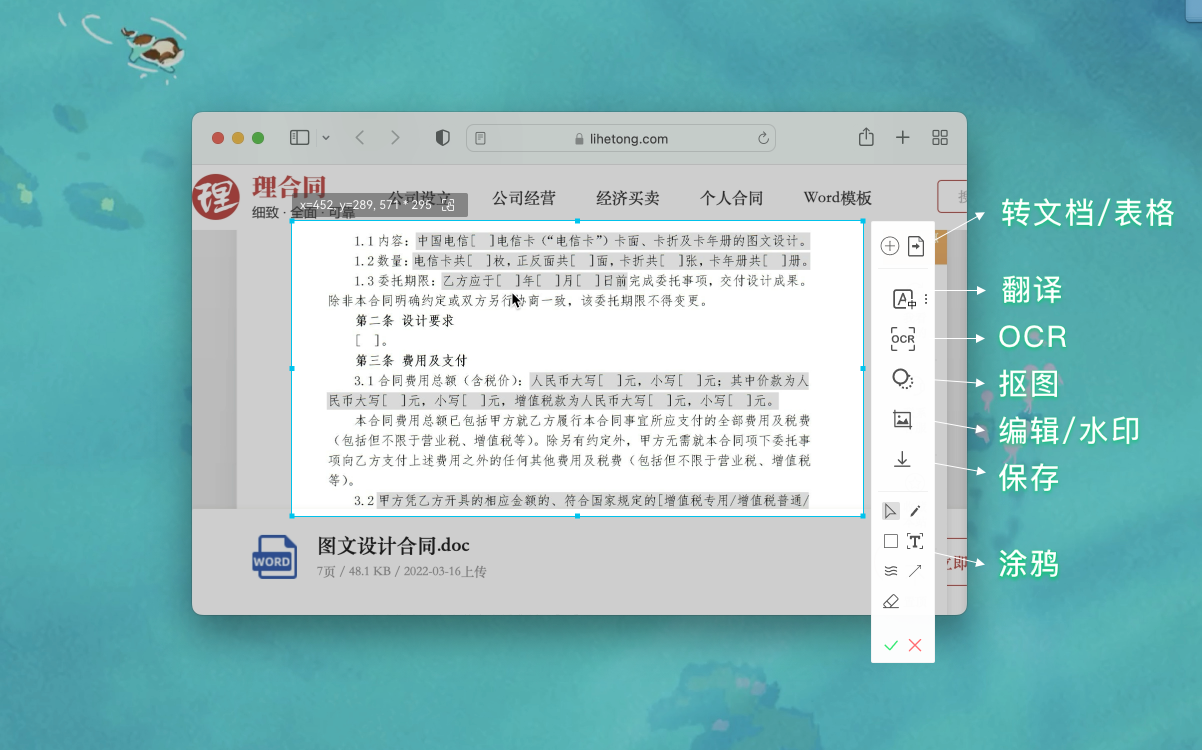Select the eraser tool
Viewport: 1202px width, 750px height.
pyautogui.click(x=892, y=602)
